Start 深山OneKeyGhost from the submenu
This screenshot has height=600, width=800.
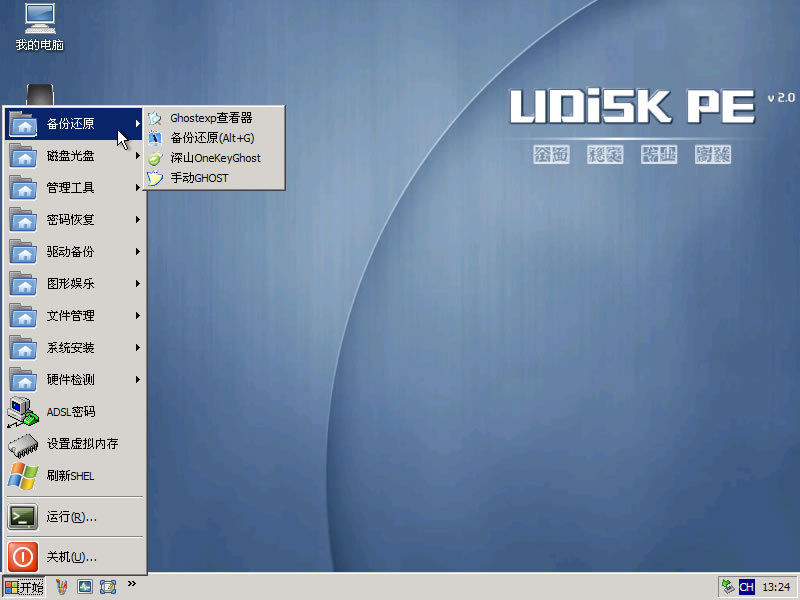click(214, 158)
